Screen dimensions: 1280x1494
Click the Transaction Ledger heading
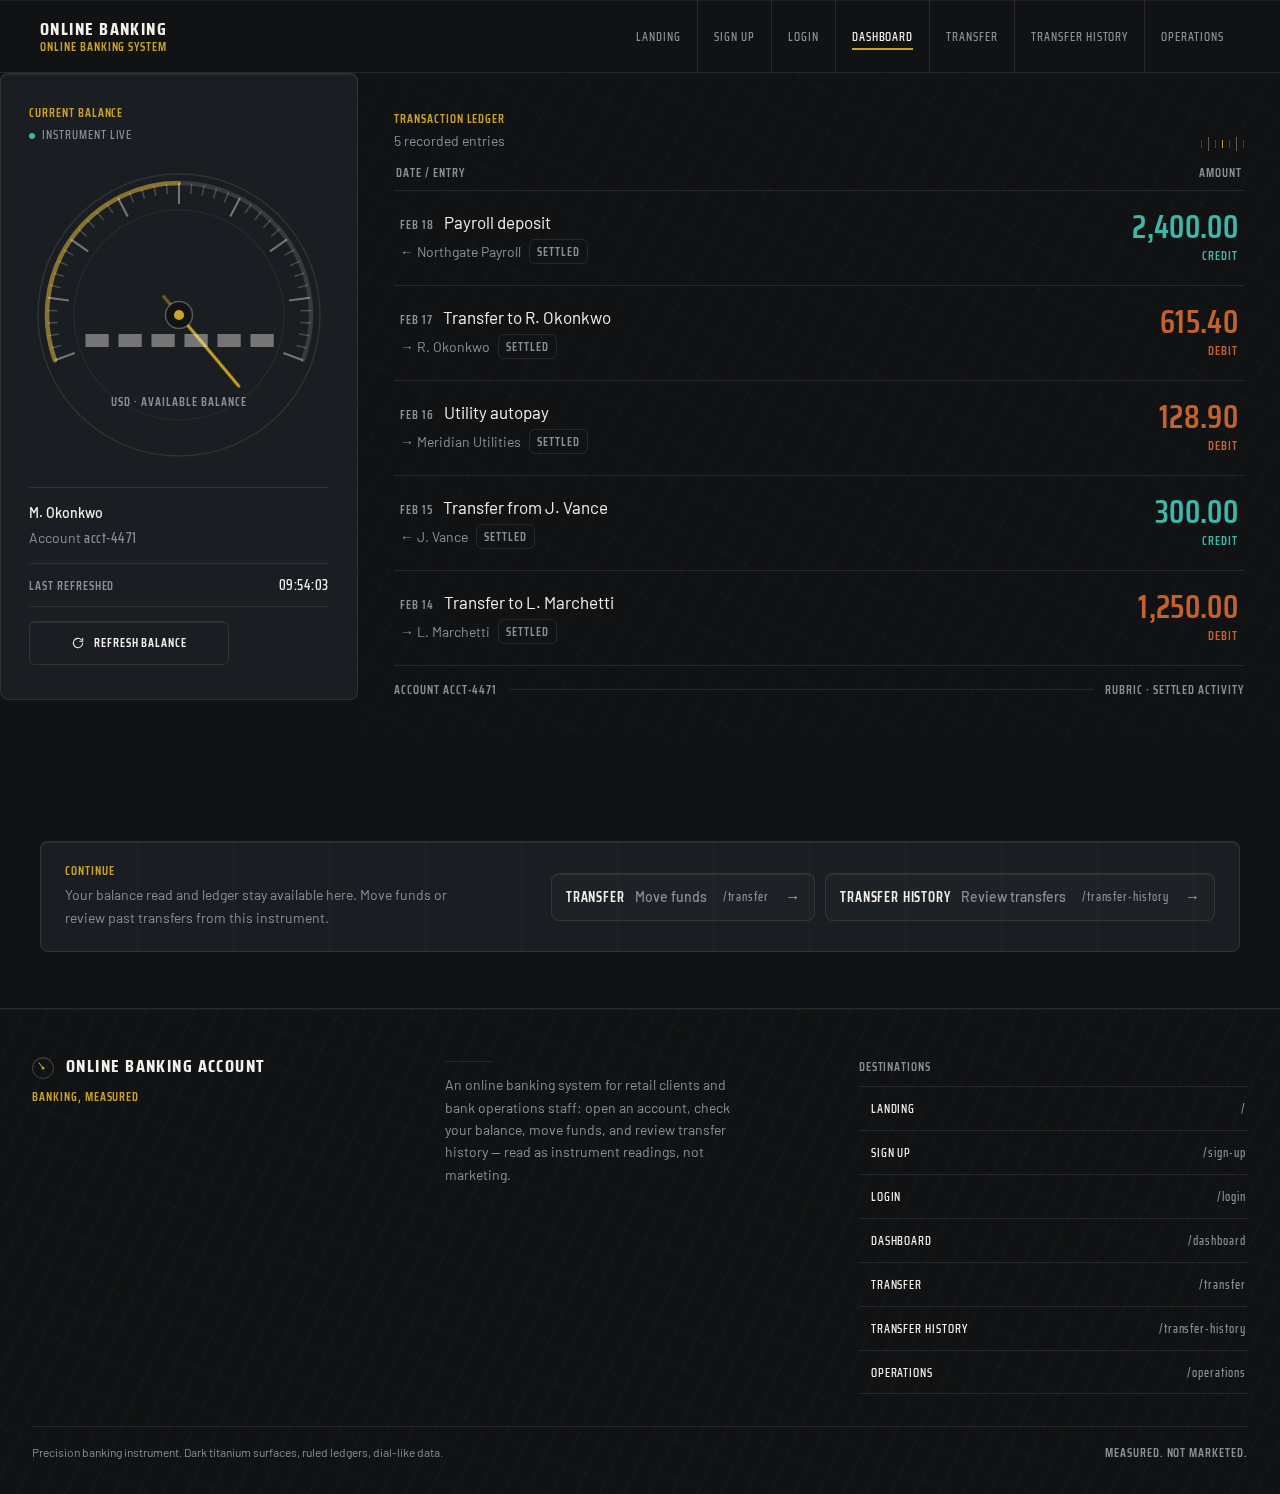449,119
